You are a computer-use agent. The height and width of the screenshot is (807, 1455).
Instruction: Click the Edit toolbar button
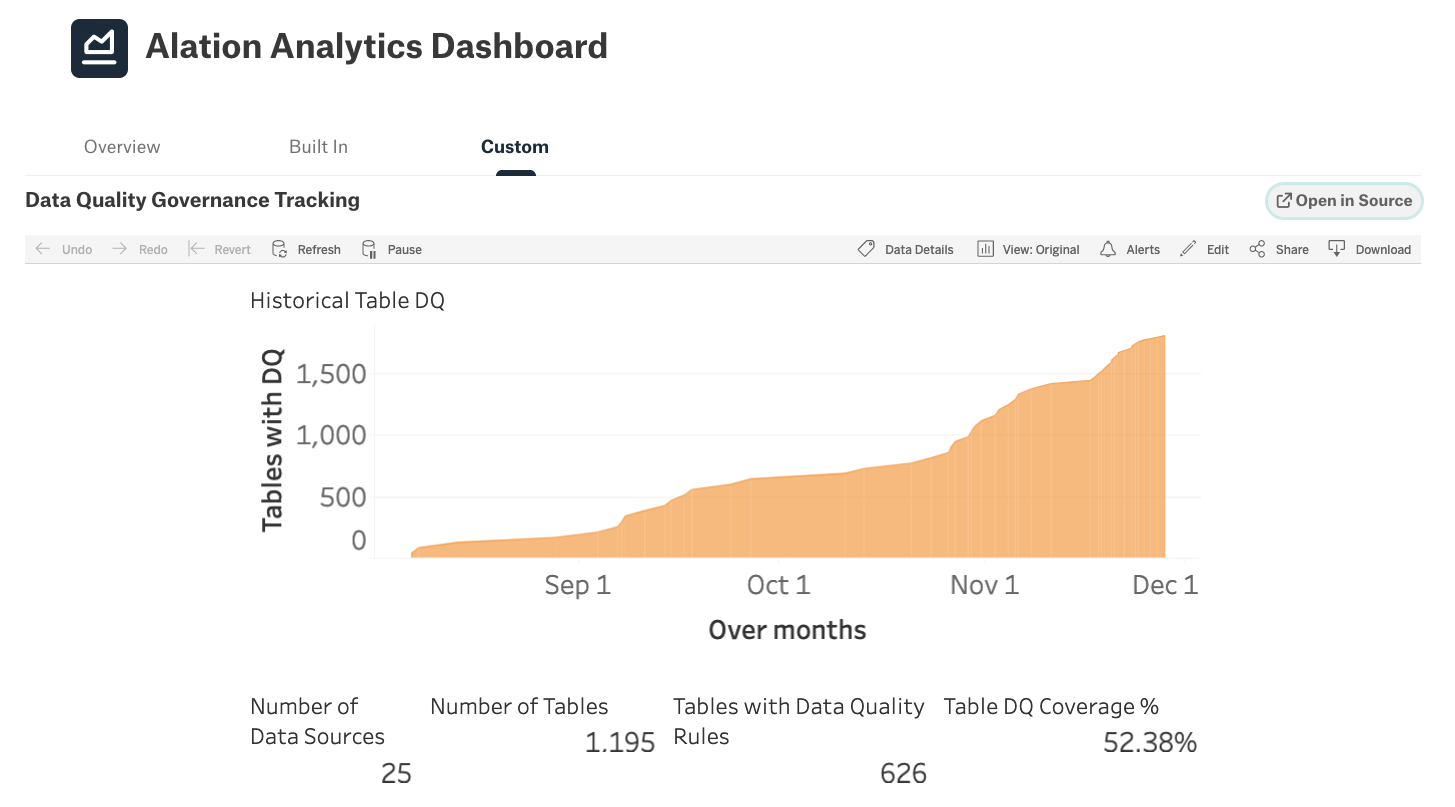click(x=1205, y=249)
